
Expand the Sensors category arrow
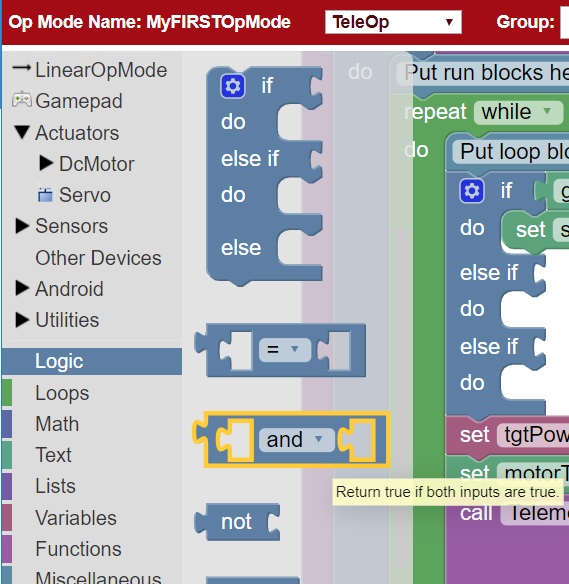(22, 226)
